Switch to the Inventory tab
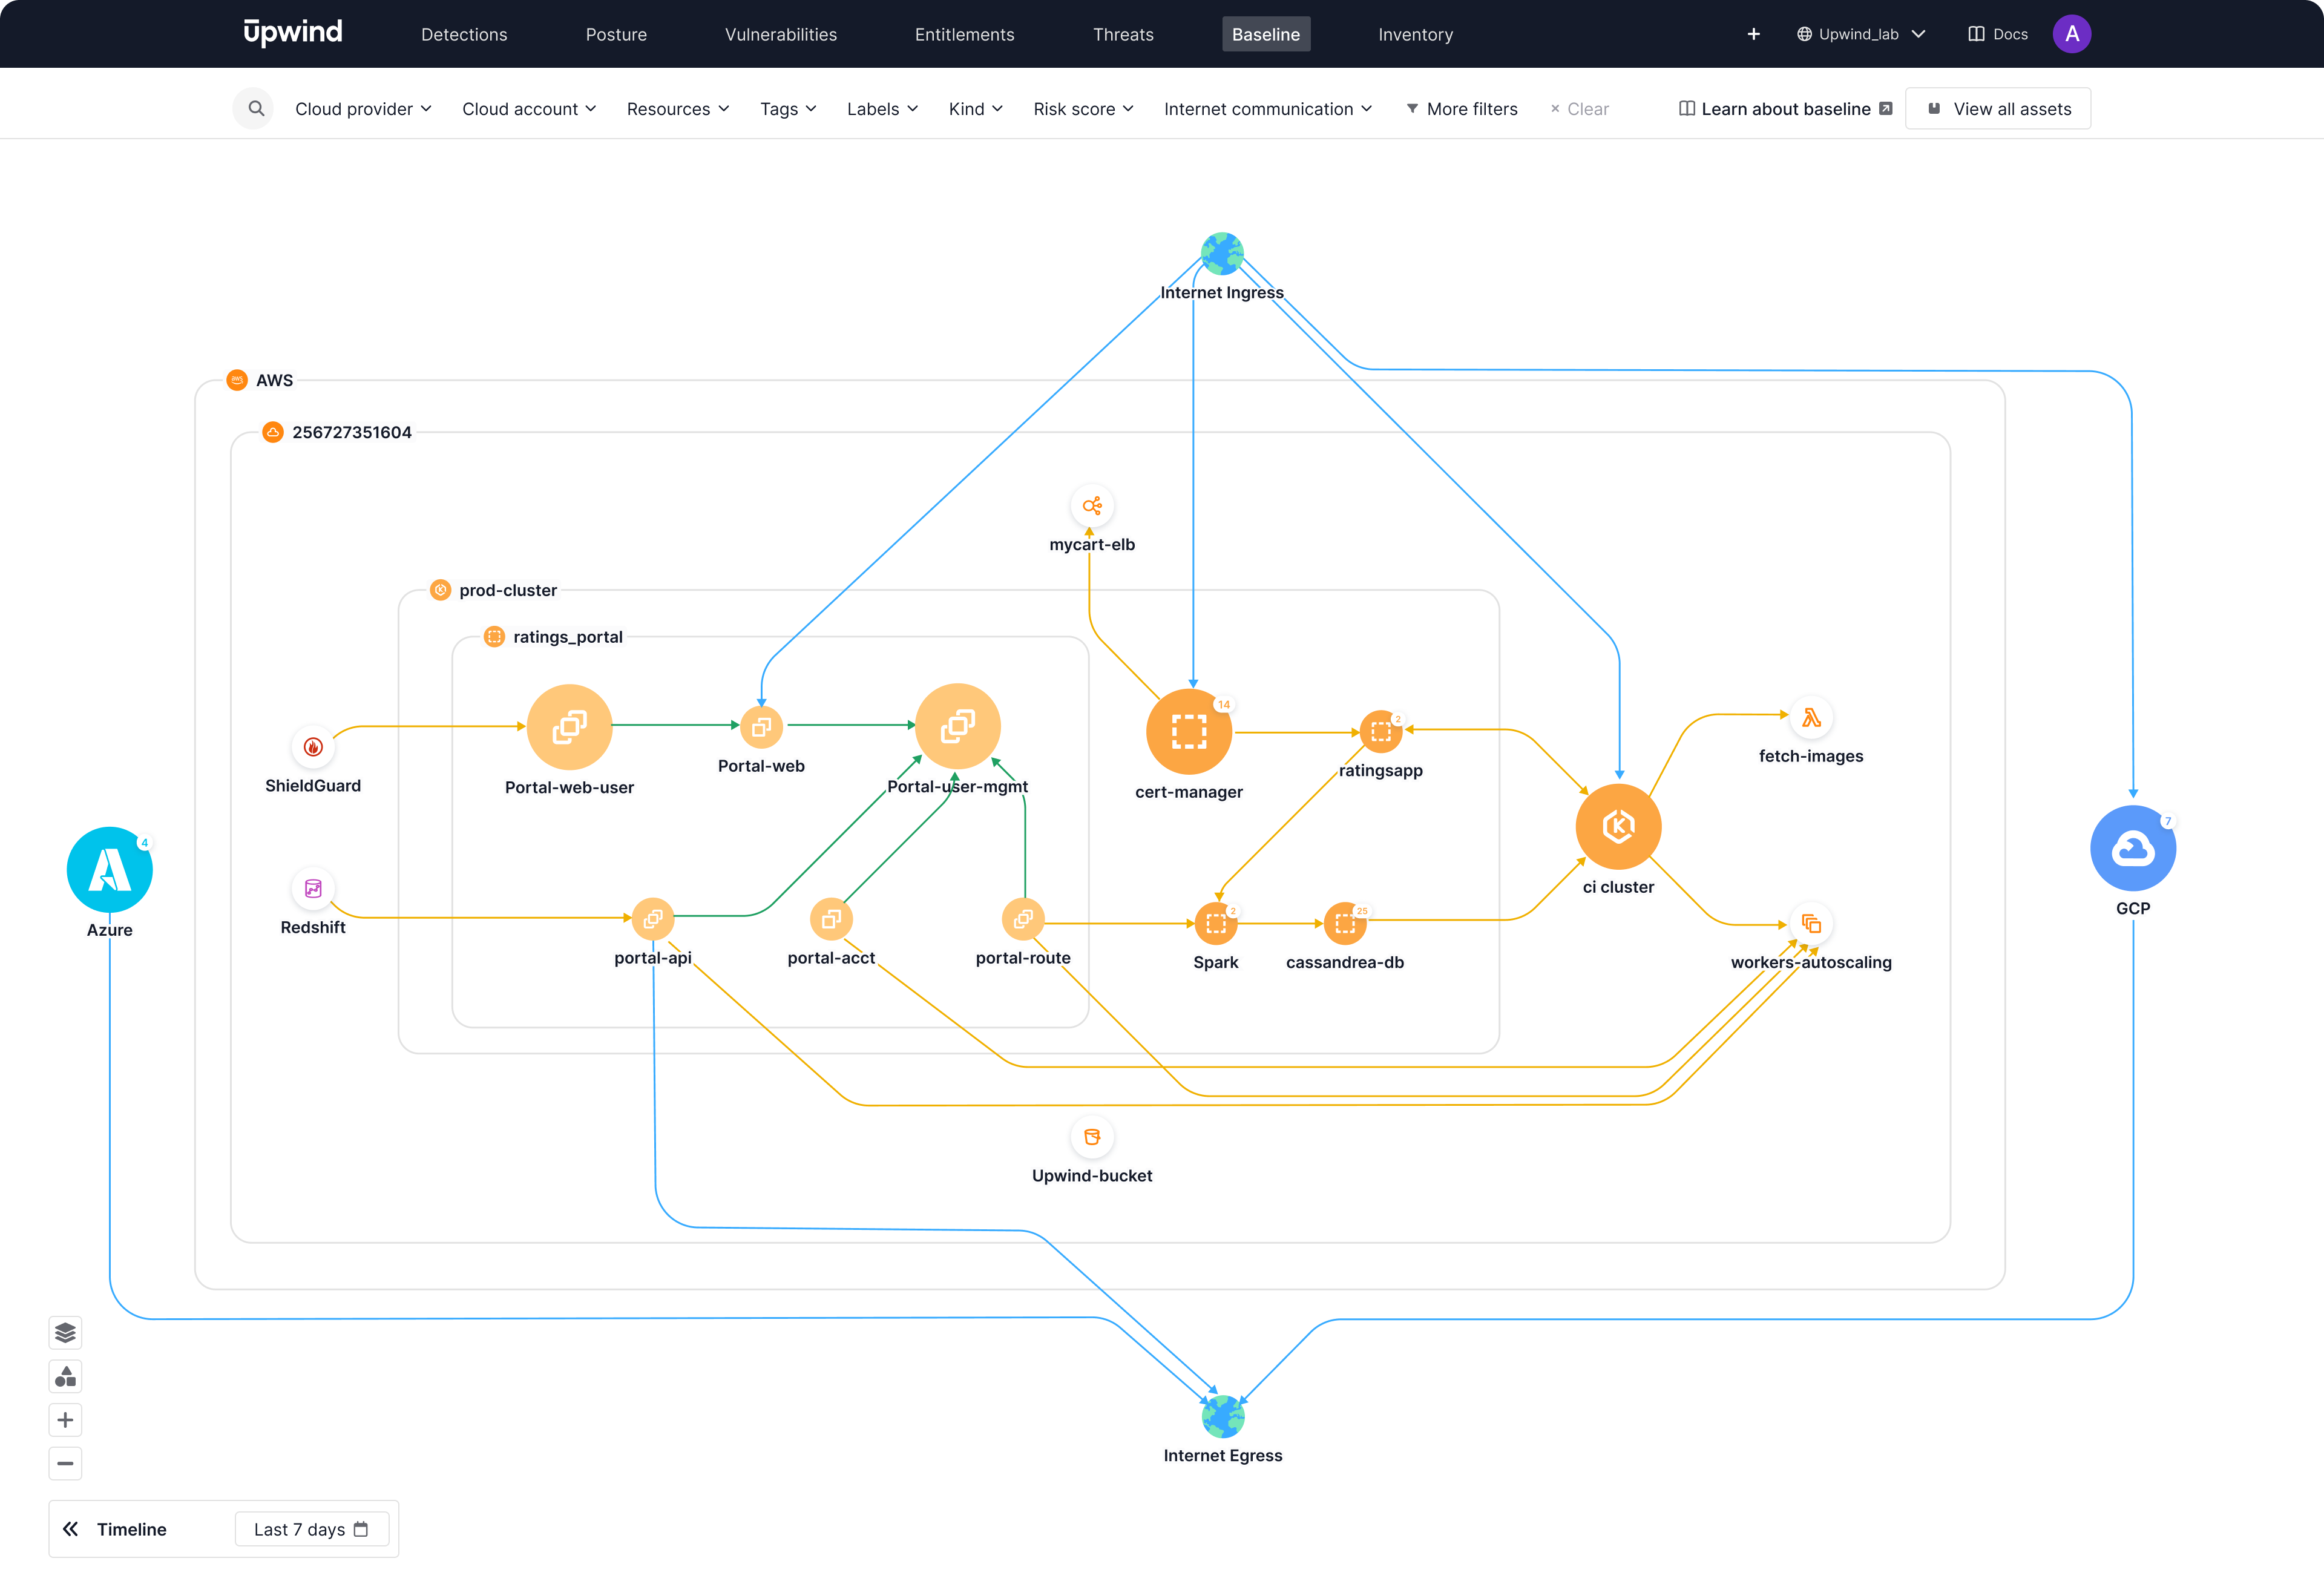Image resolution: width=2324 pixels, height=1587 pixels. click(x=1415, y=34)
